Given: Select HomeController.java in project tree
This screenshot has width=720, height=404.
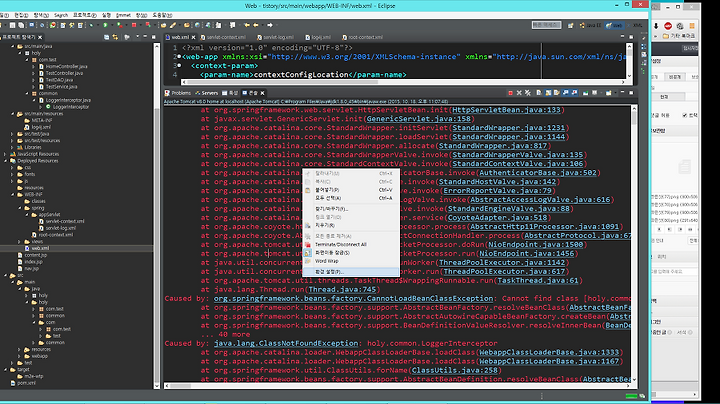Looking at the screenshot, I should 66,66.
